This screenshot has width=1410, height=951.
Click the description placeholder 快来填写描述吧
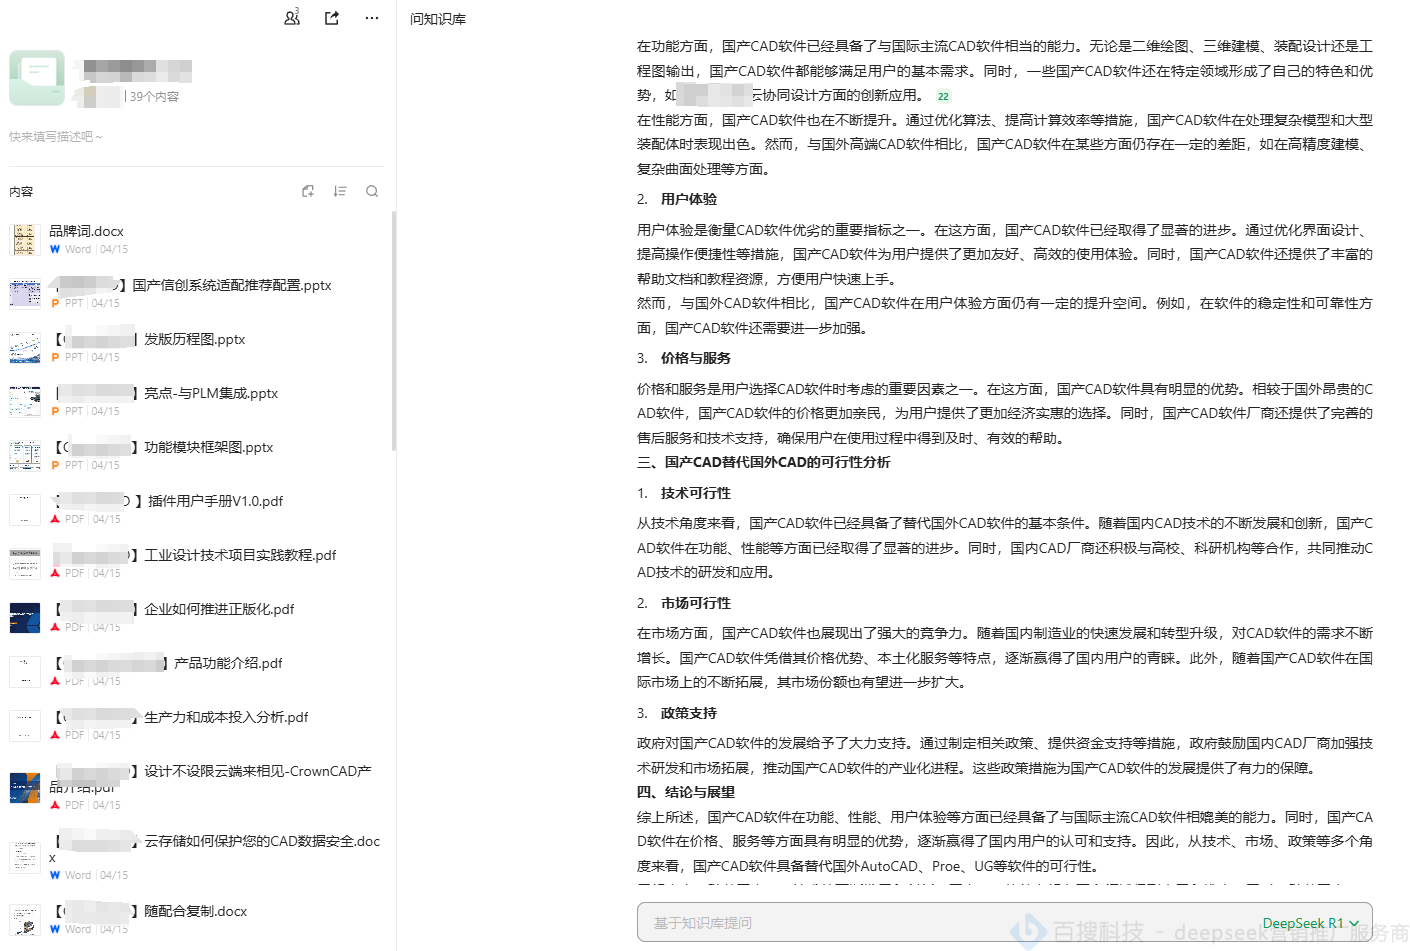point(56,136)
